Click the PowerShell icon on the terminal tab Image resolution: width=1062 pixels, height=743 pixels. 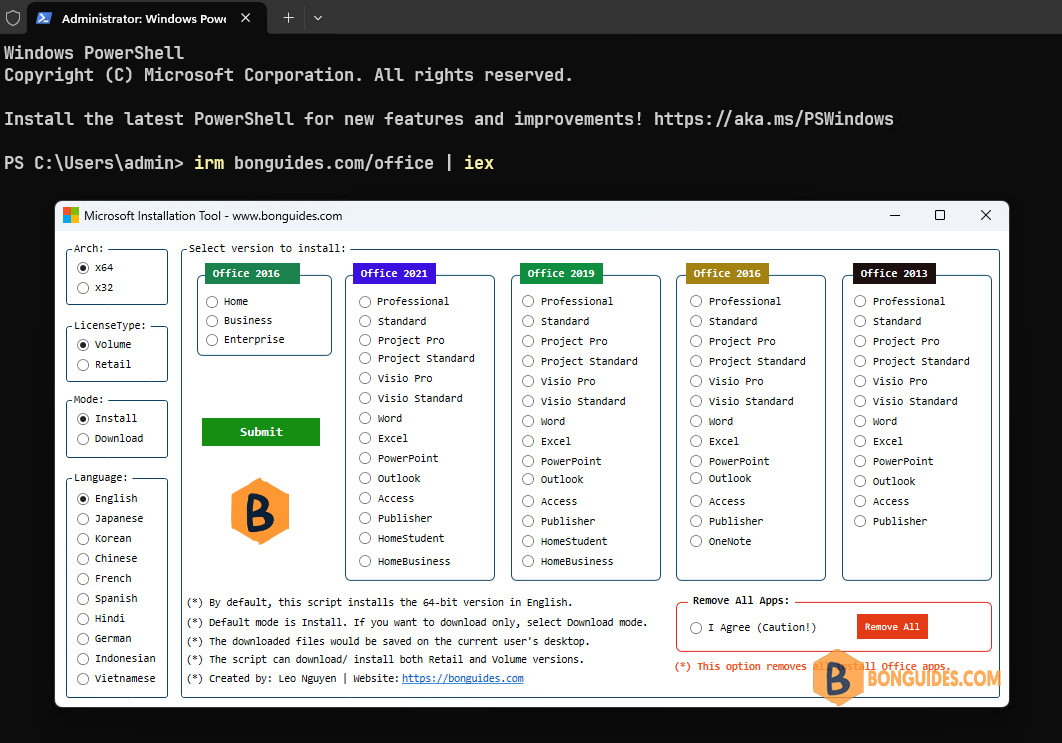coord(44,18)
